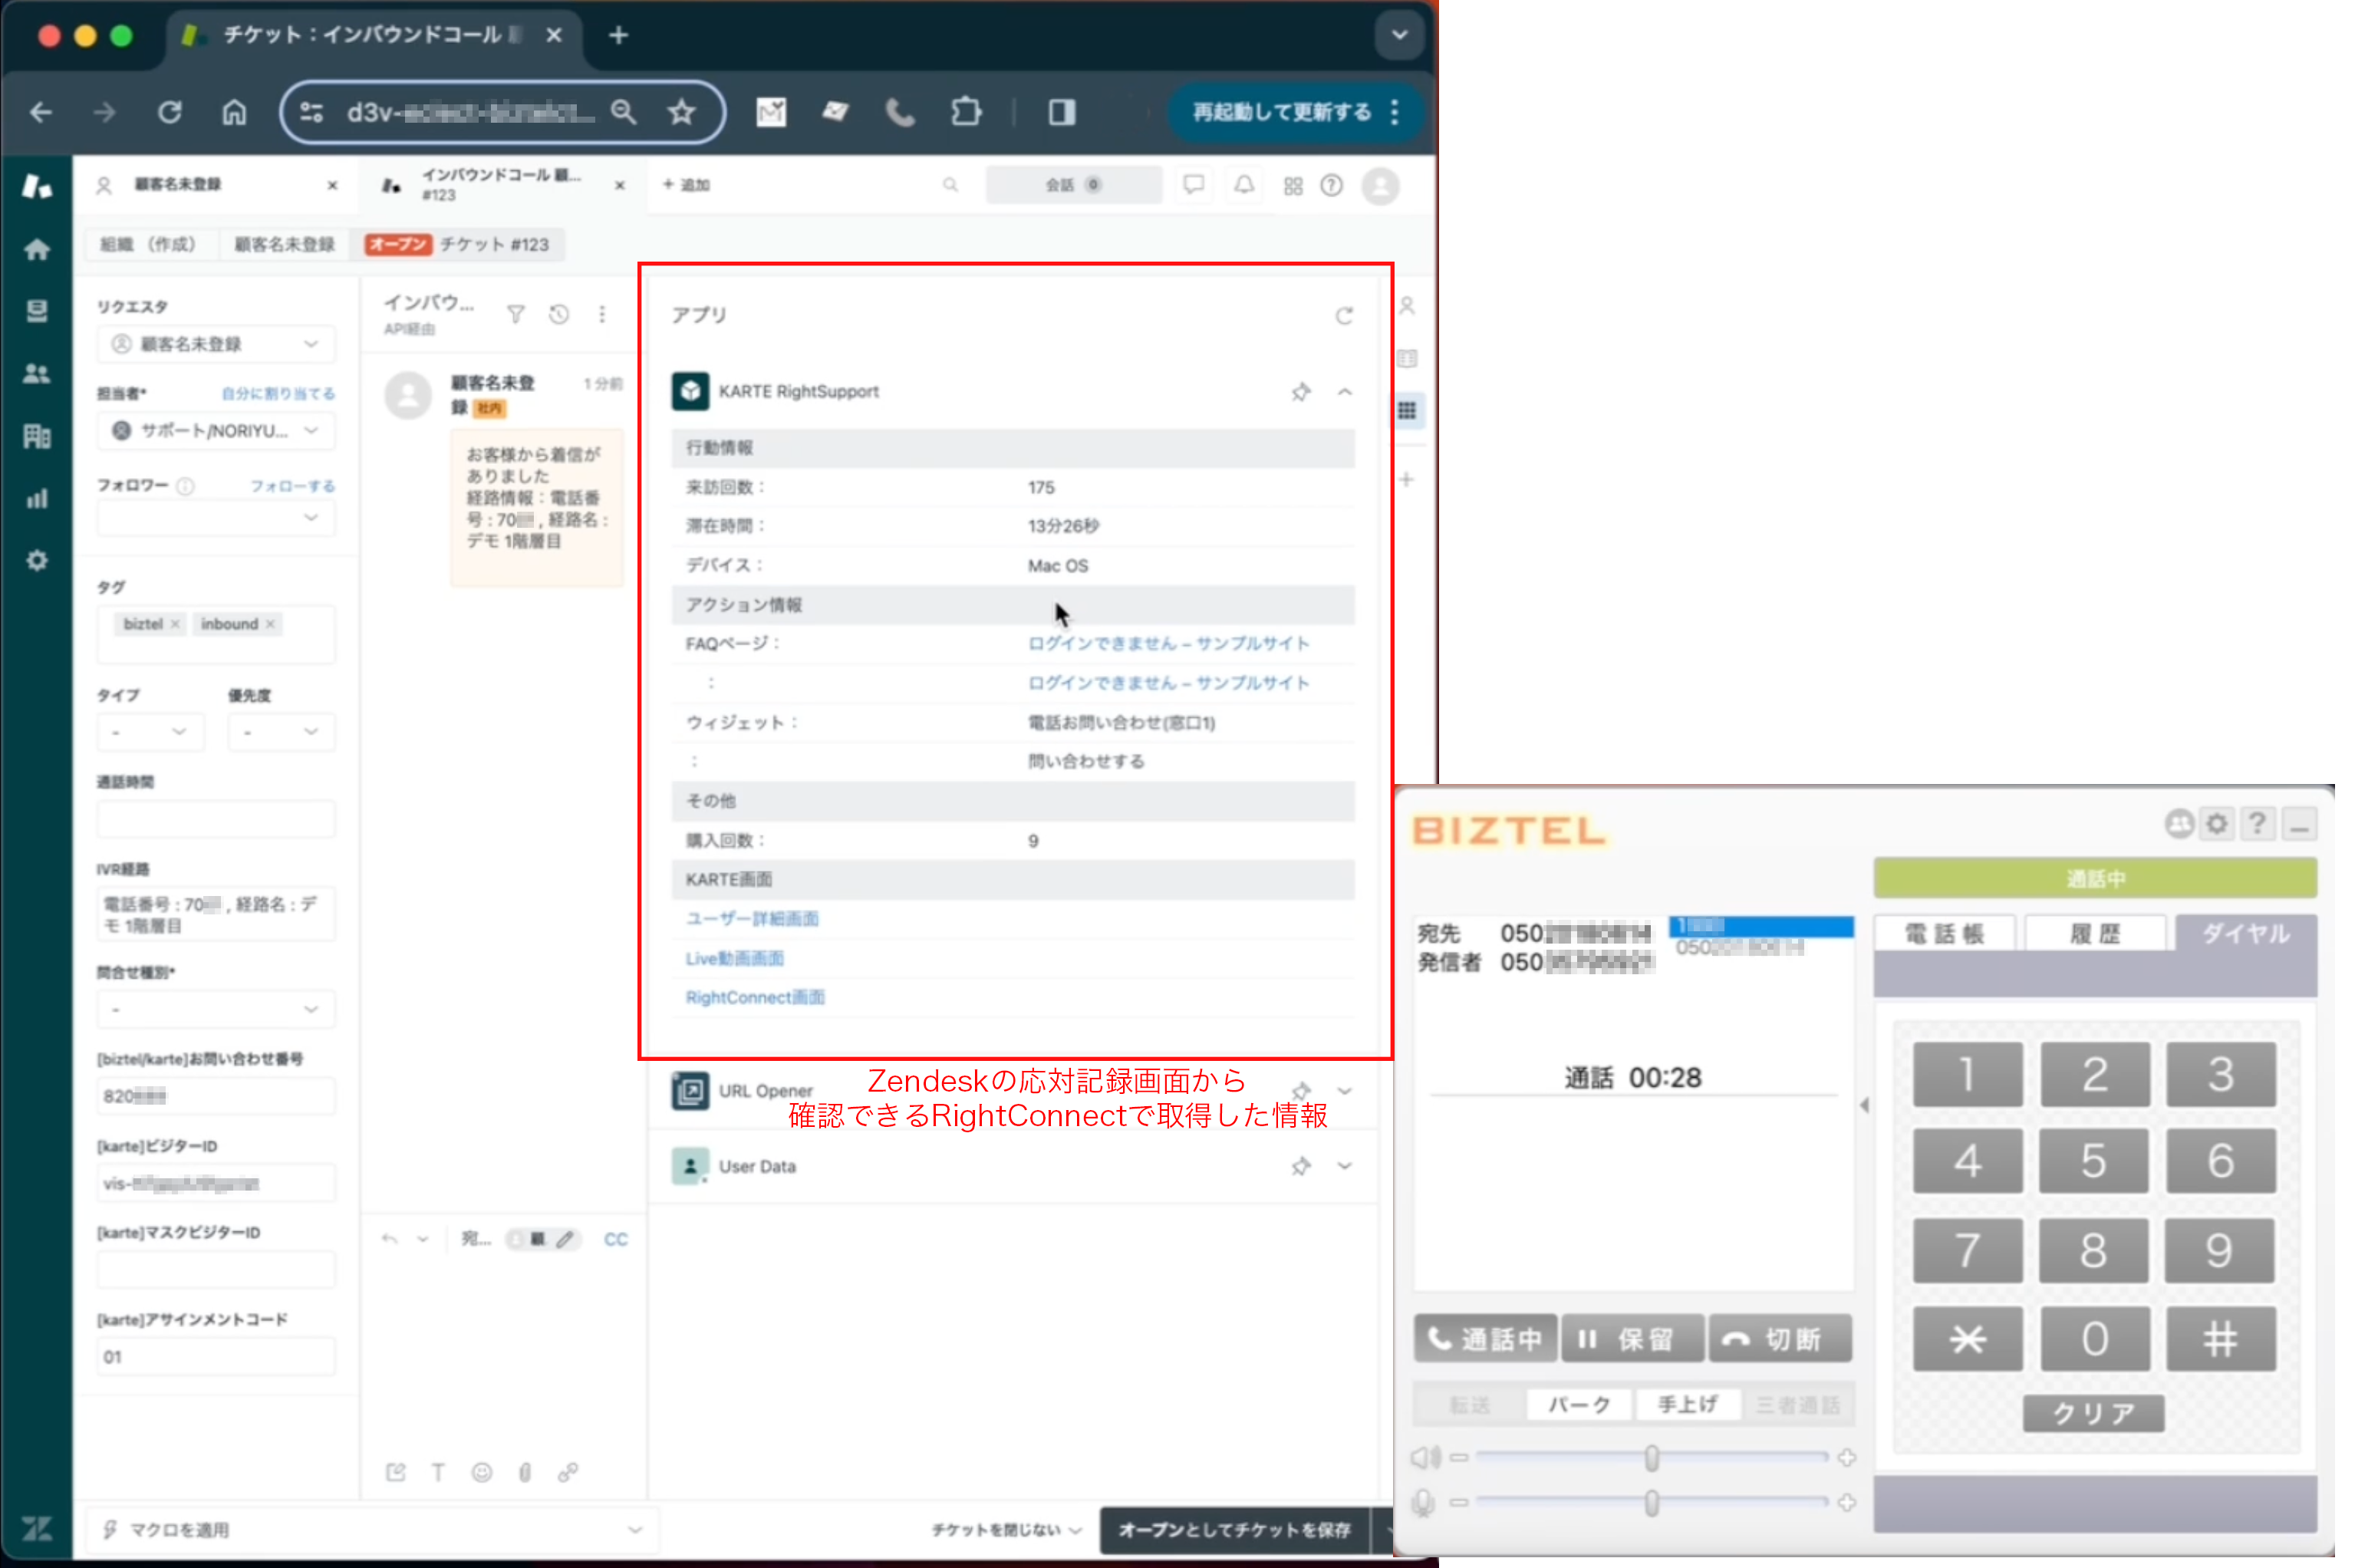
Task: Pin the KARTE RightSupport app
Action: (x=1300, y=392)
